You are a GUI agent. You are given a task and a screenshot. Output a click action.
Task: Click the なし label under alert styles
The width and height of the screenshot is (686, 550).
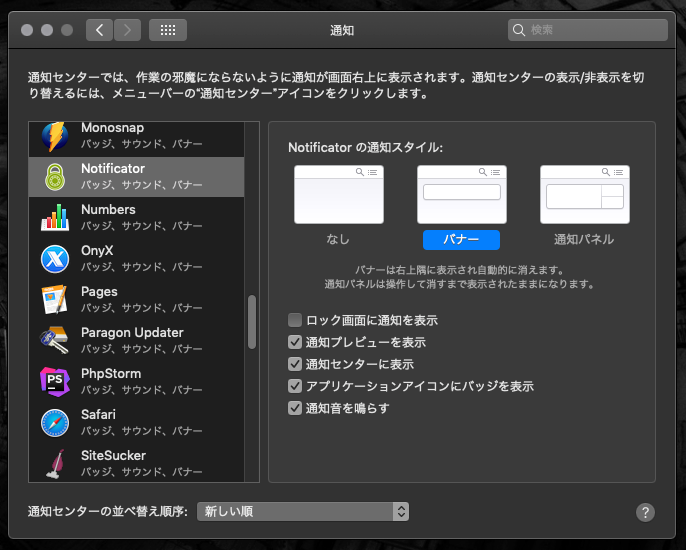(338, 239)
